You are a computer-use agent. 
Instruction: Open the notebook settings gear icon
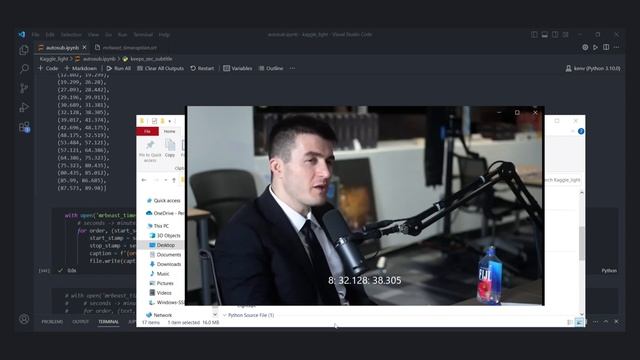click(x=585, y=47)
